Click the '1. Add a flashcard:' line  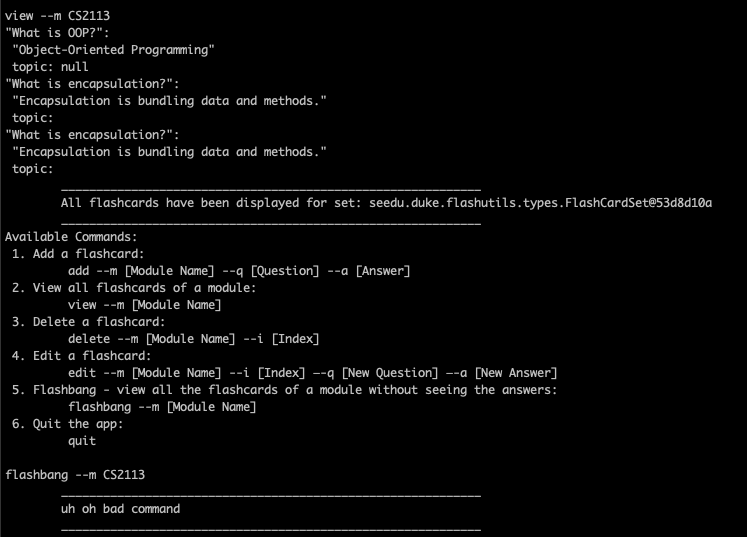click(x=78, y=254)
